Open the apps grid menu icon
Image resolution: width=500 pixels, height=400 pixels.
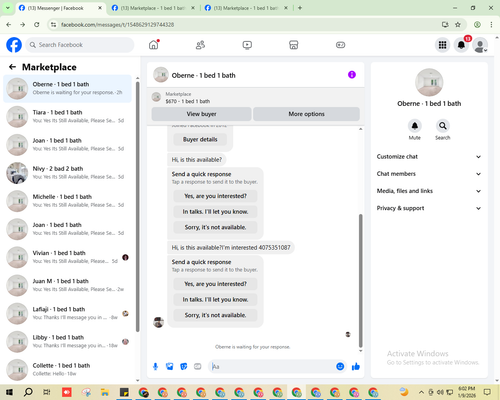tap(442, 45)
